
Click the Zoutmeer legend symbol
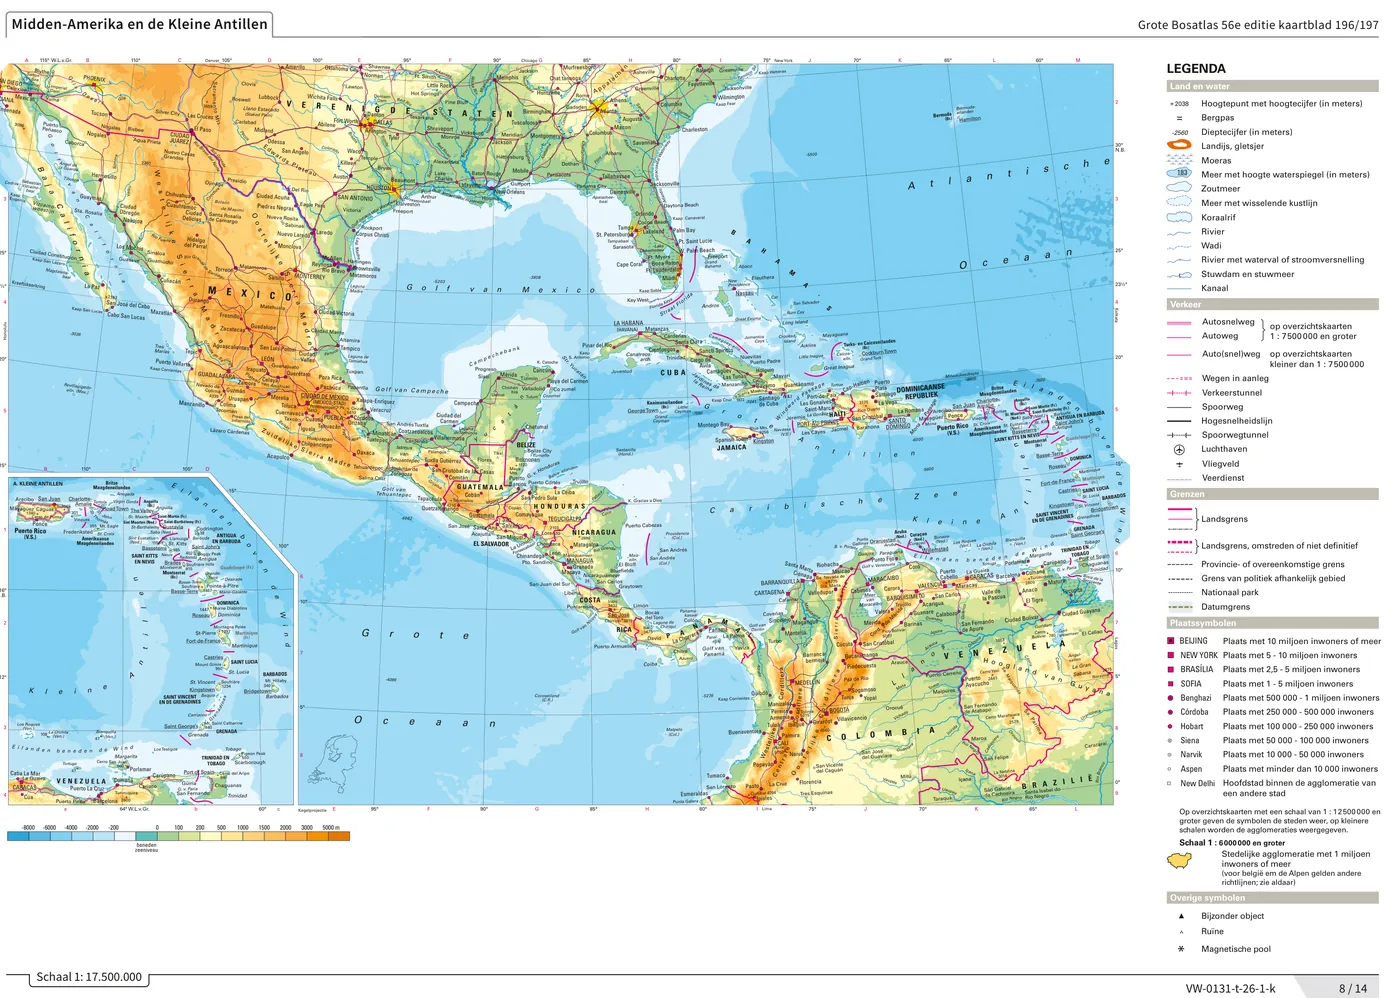pos(1179,188)
